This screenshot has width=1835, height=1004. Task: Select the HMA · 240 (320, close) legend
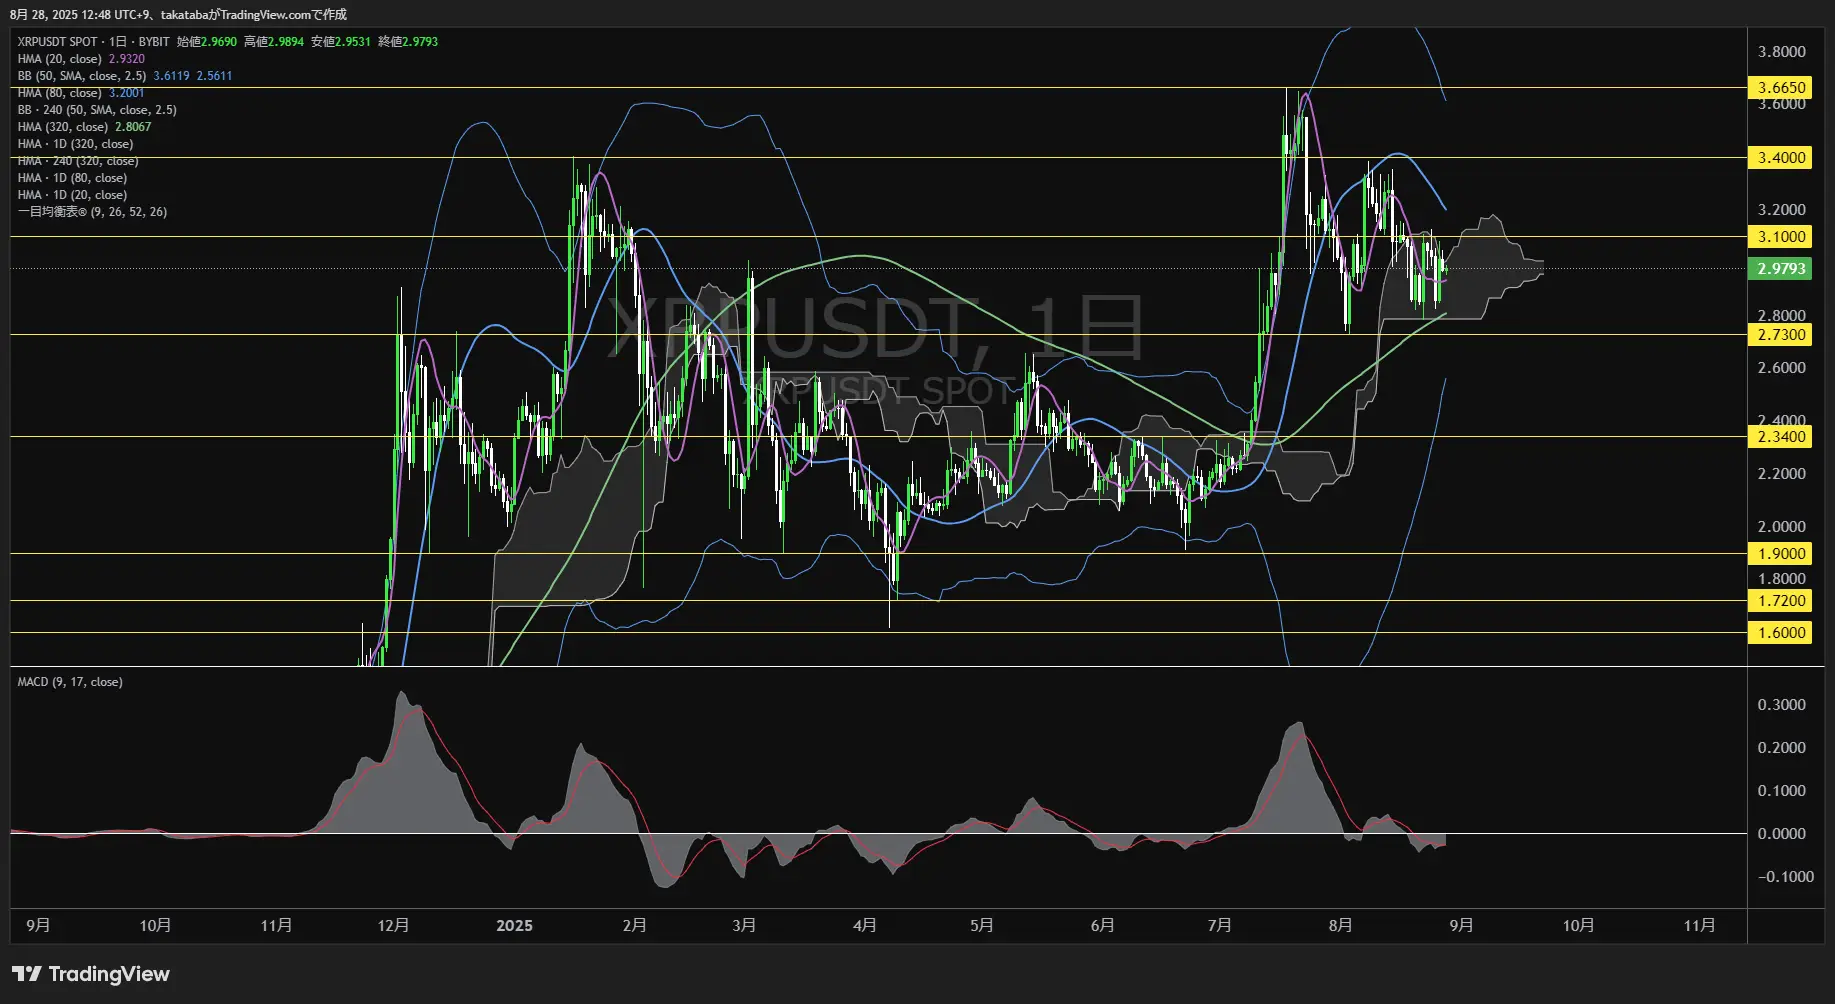(78, 161)
